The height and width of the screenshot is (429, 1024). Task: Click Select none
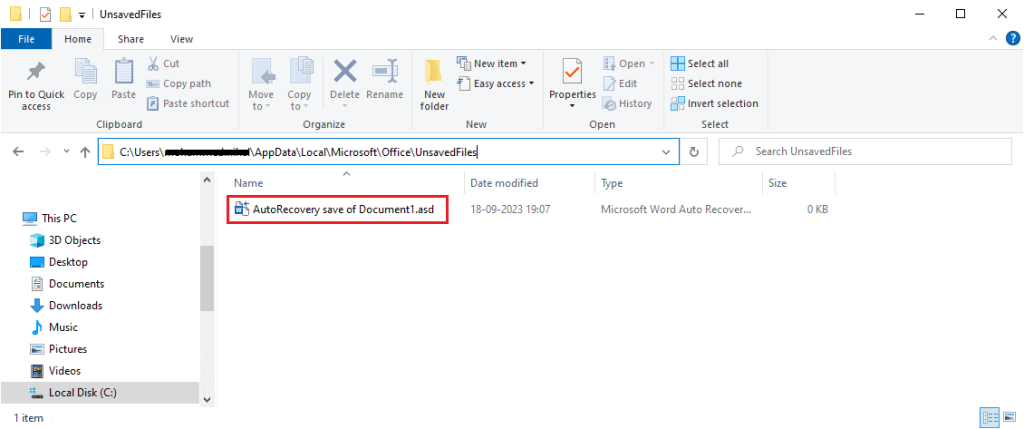tap(707, 84)
